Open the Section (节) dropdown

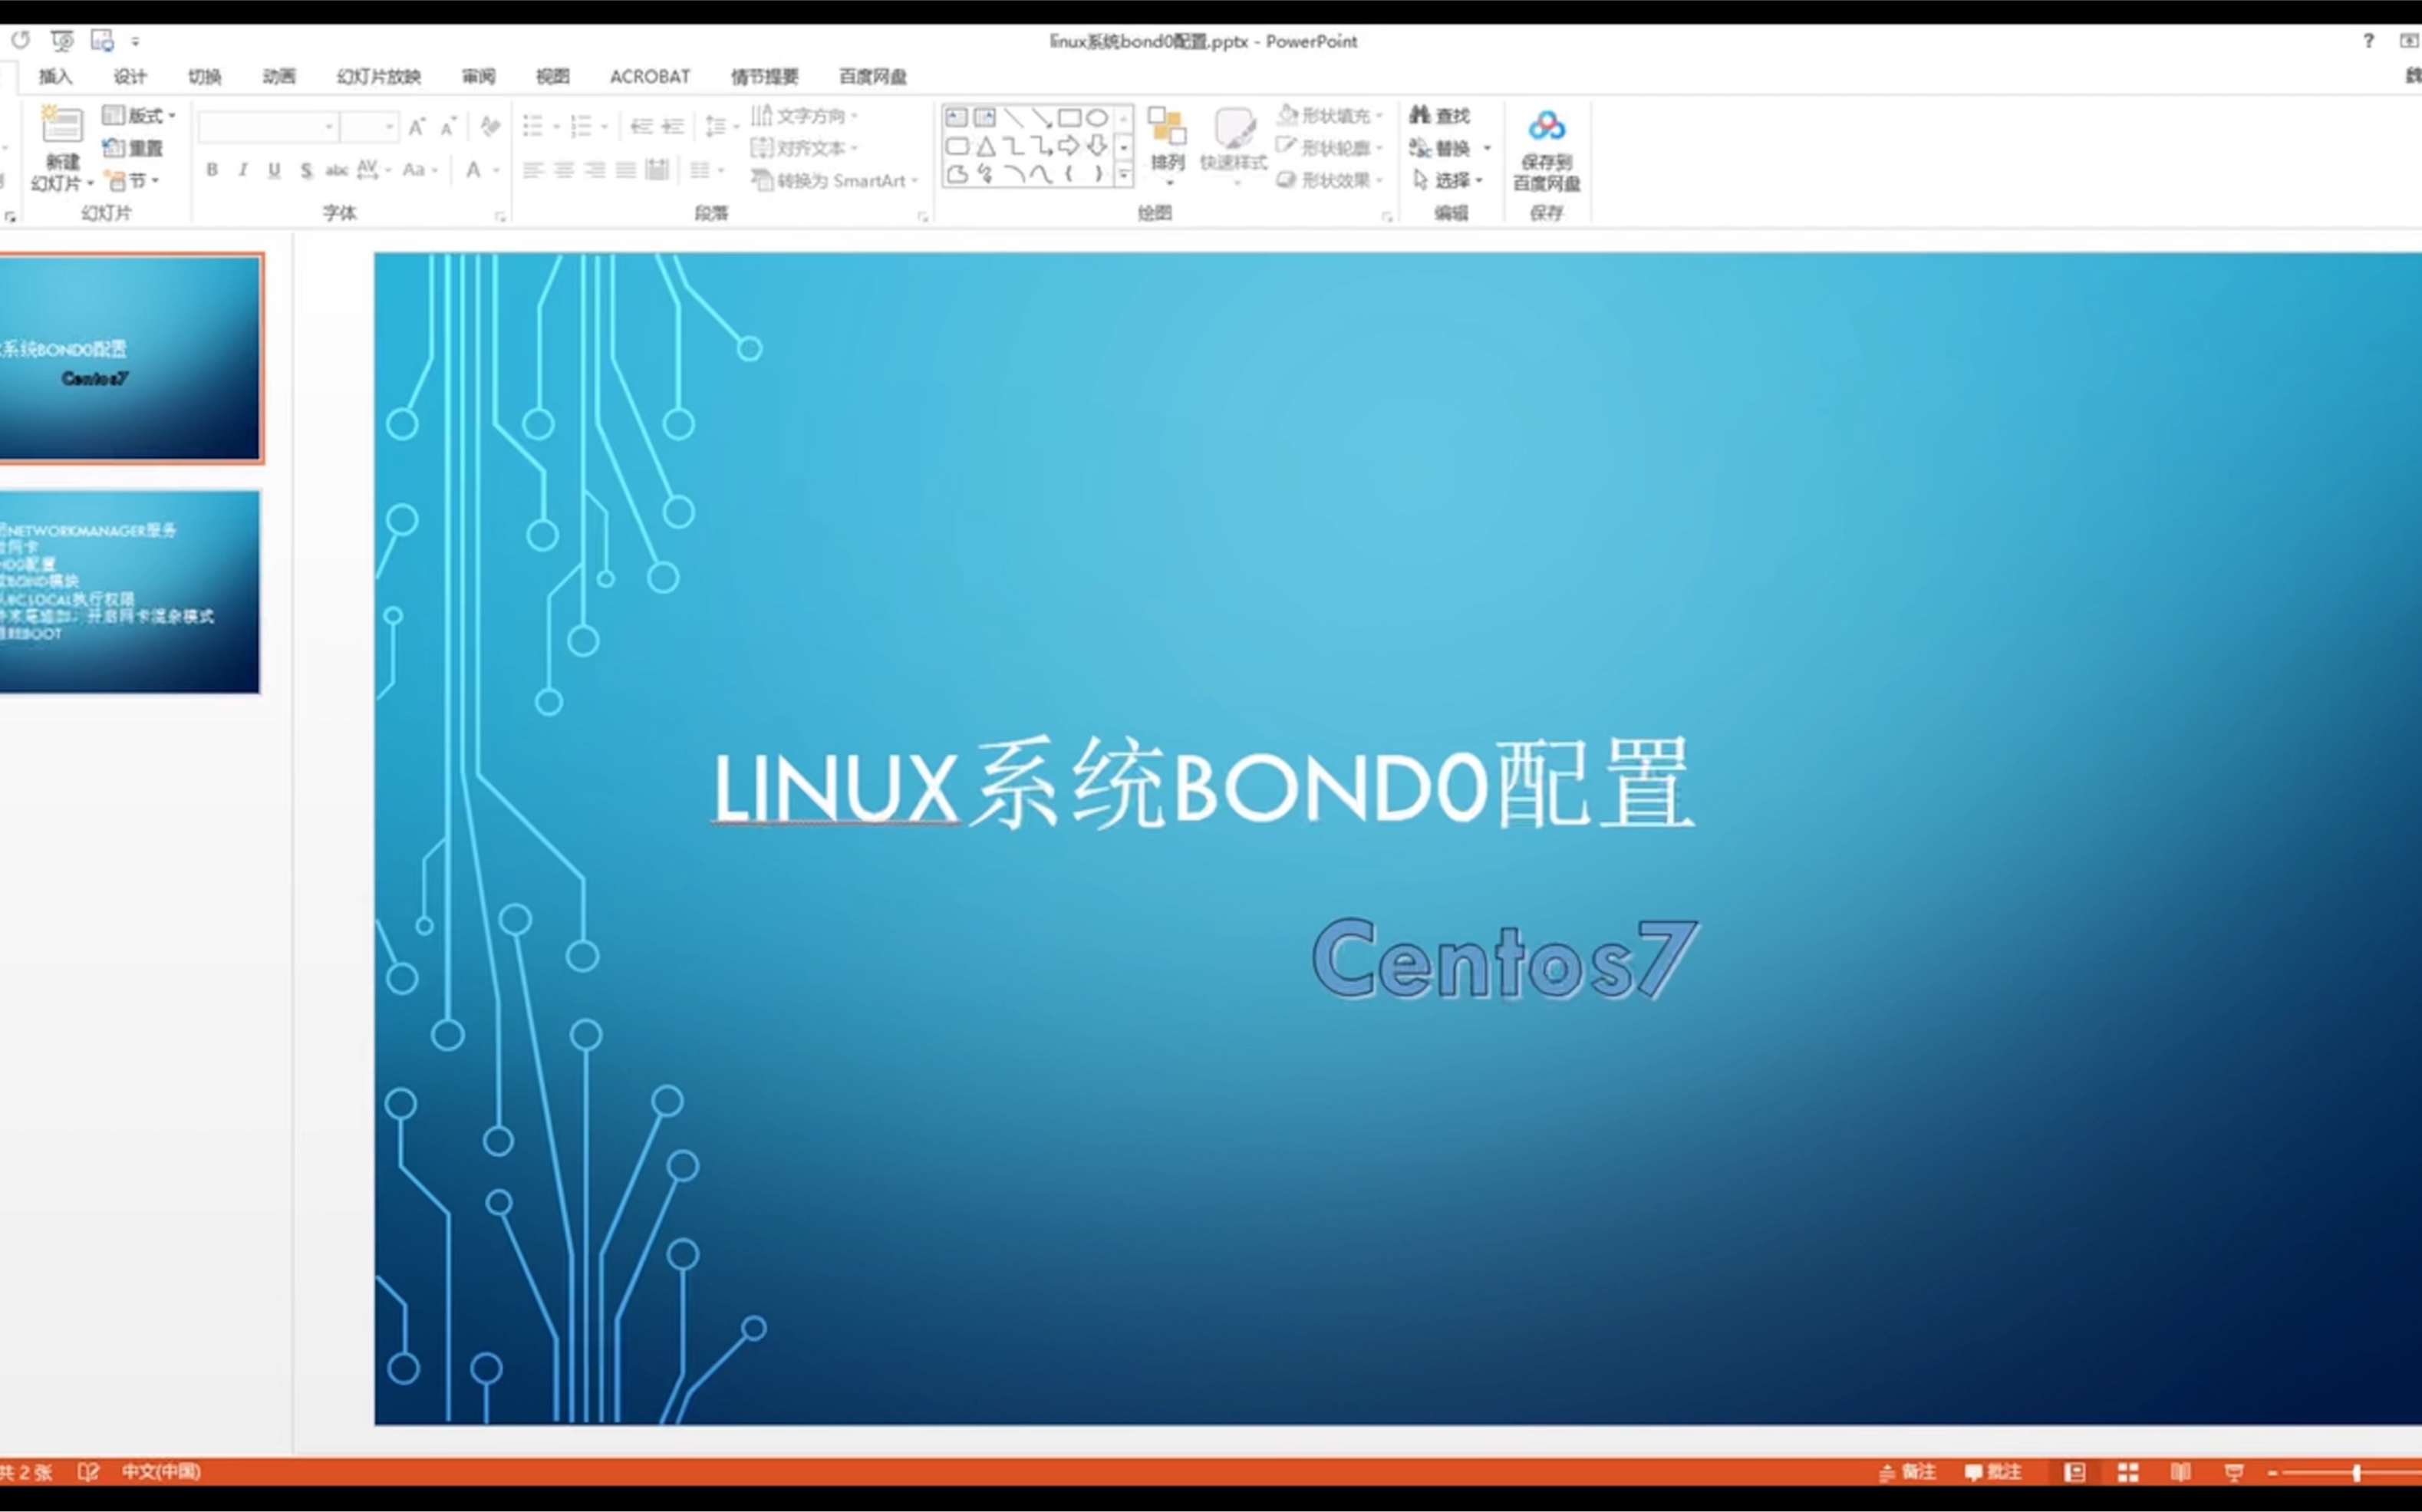coord(133,181)
